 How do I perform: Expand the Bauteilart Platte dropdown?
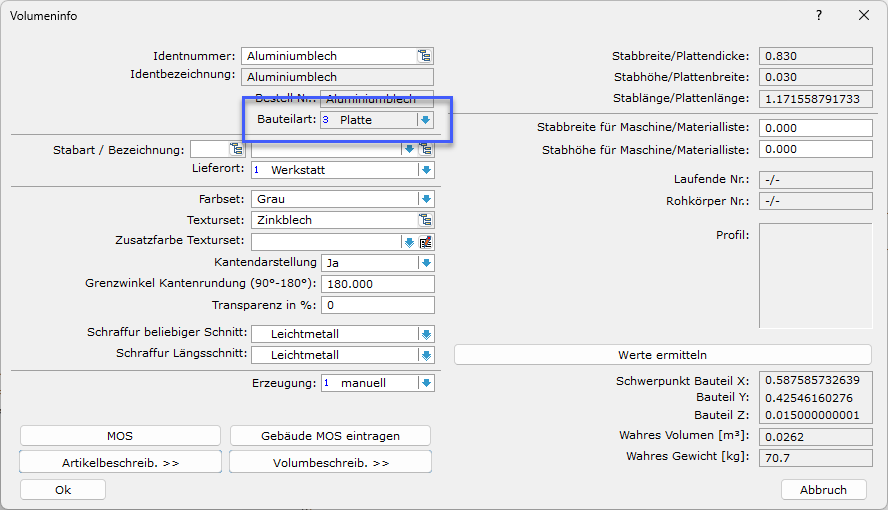click(x=425, y=120)
